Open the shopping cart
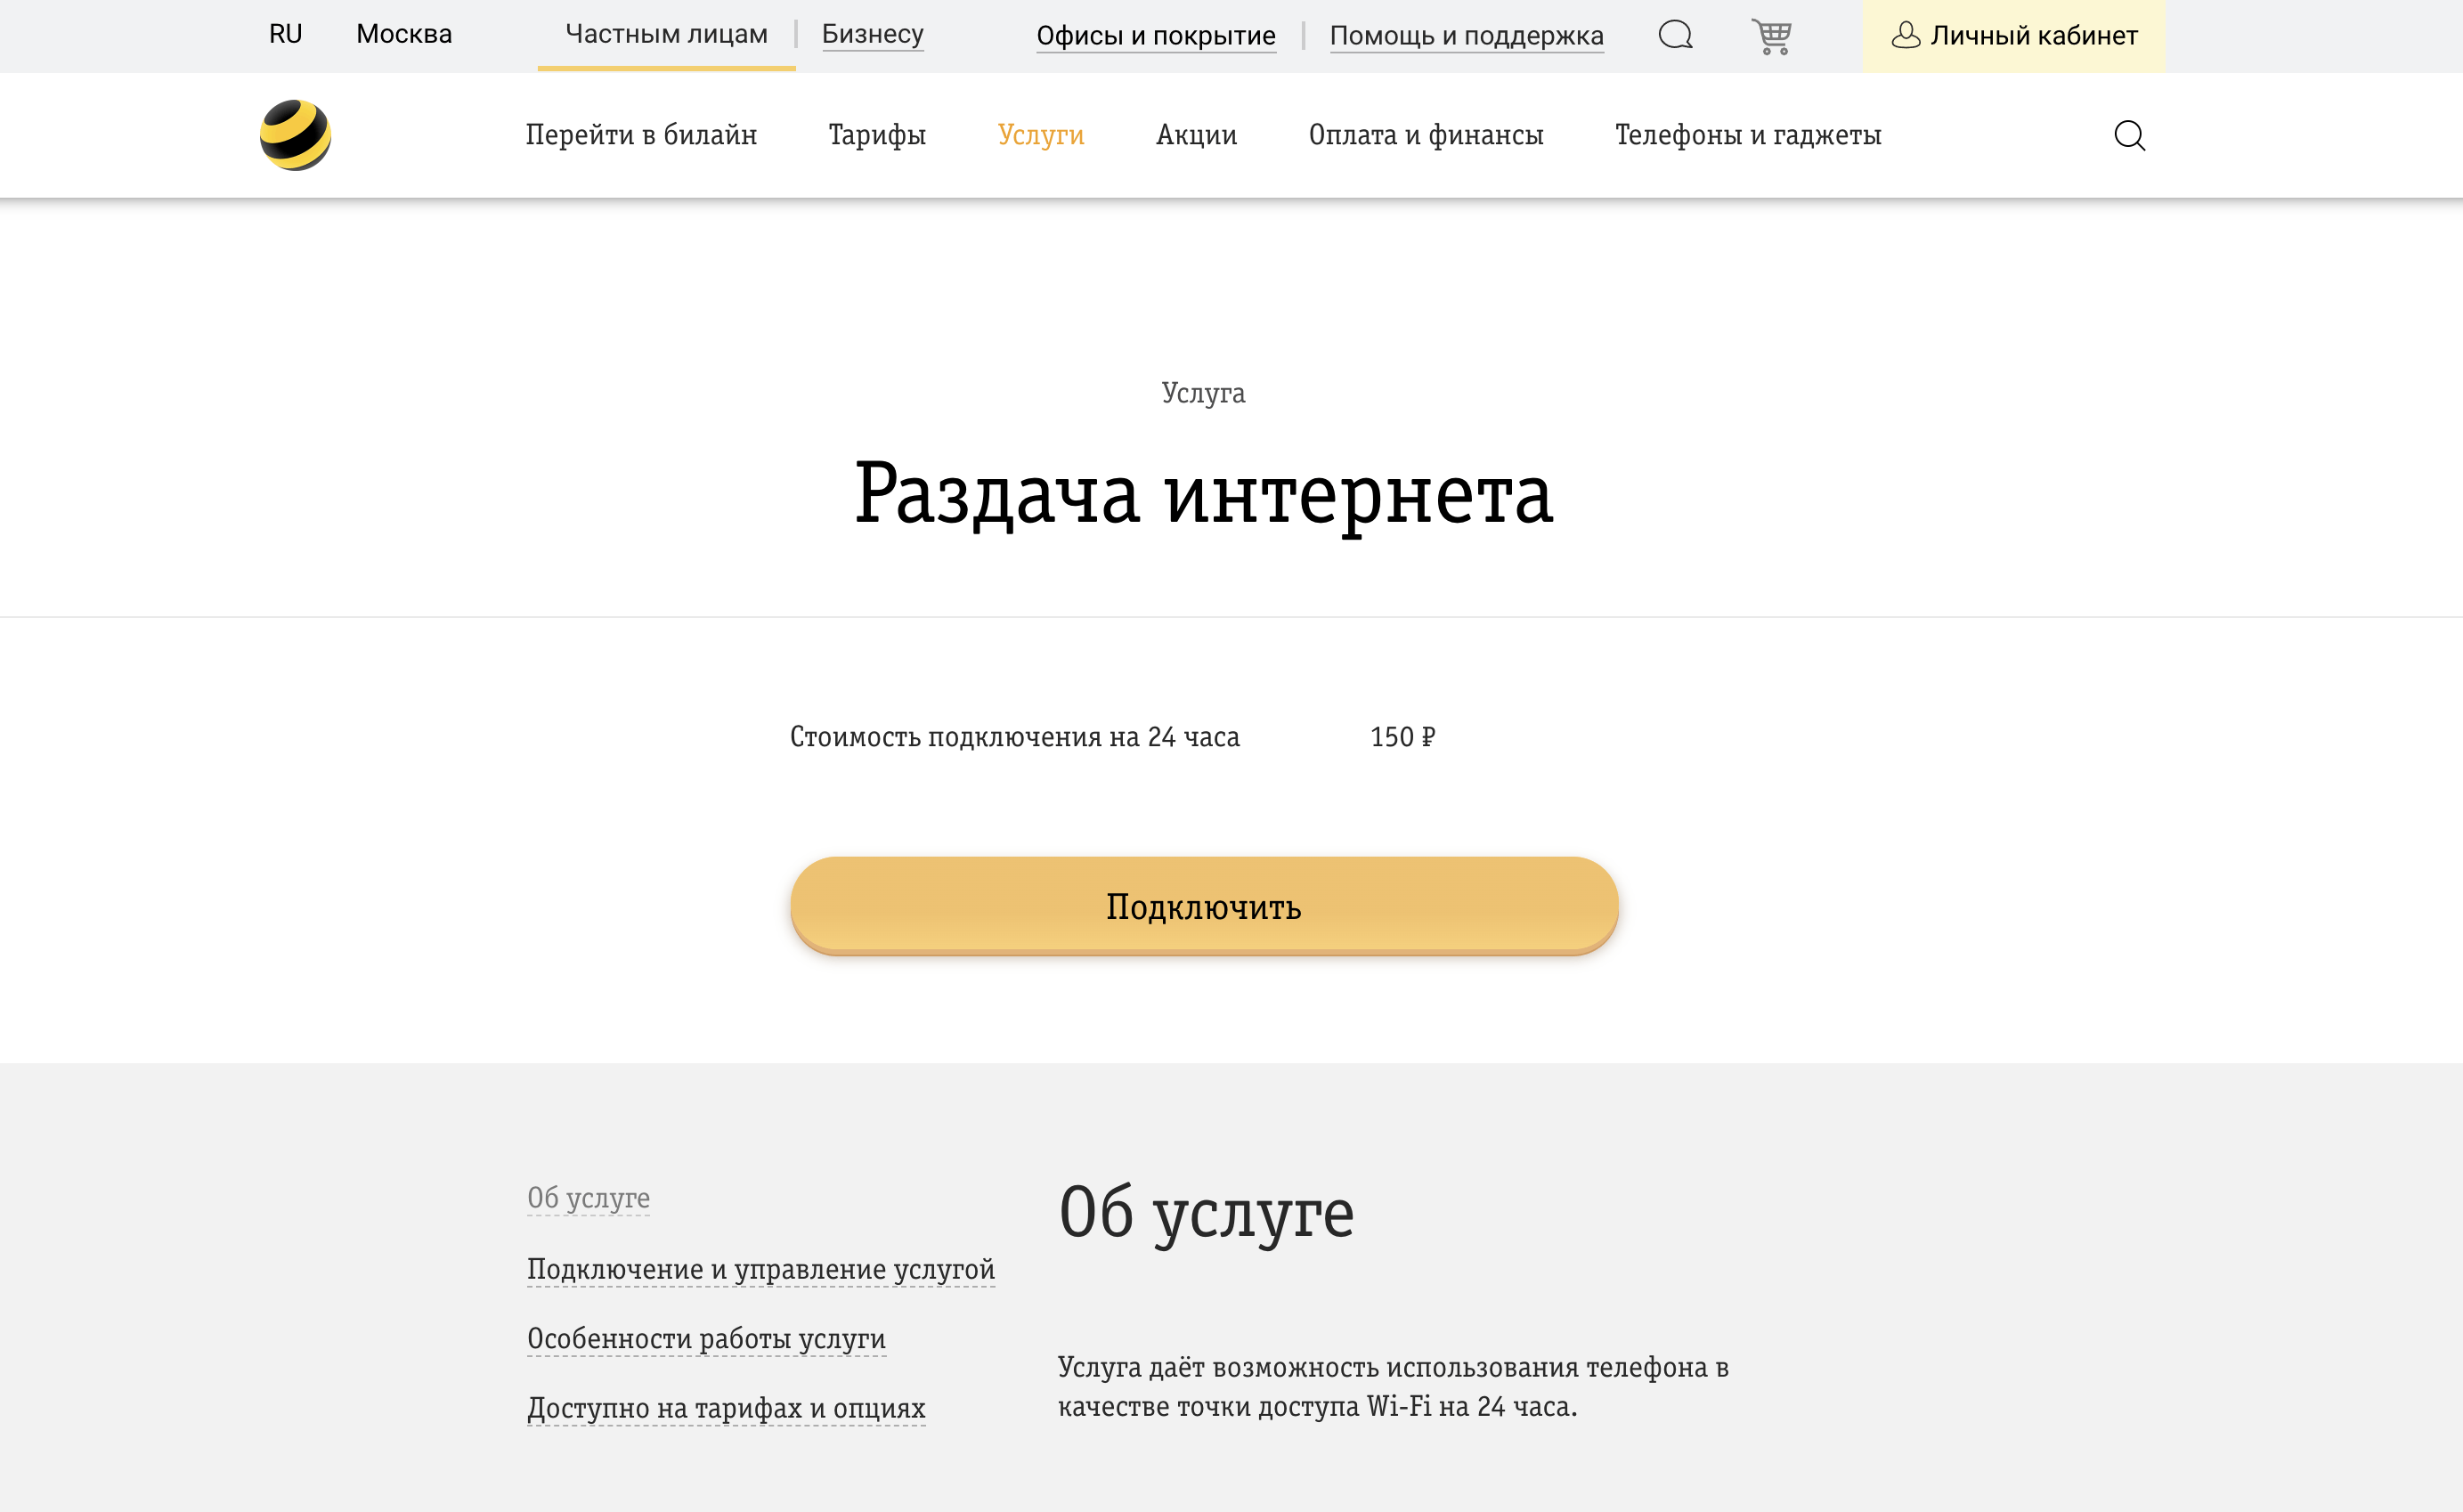The width and height of the screenshot is (2463, 1512). pos(1774,35)
